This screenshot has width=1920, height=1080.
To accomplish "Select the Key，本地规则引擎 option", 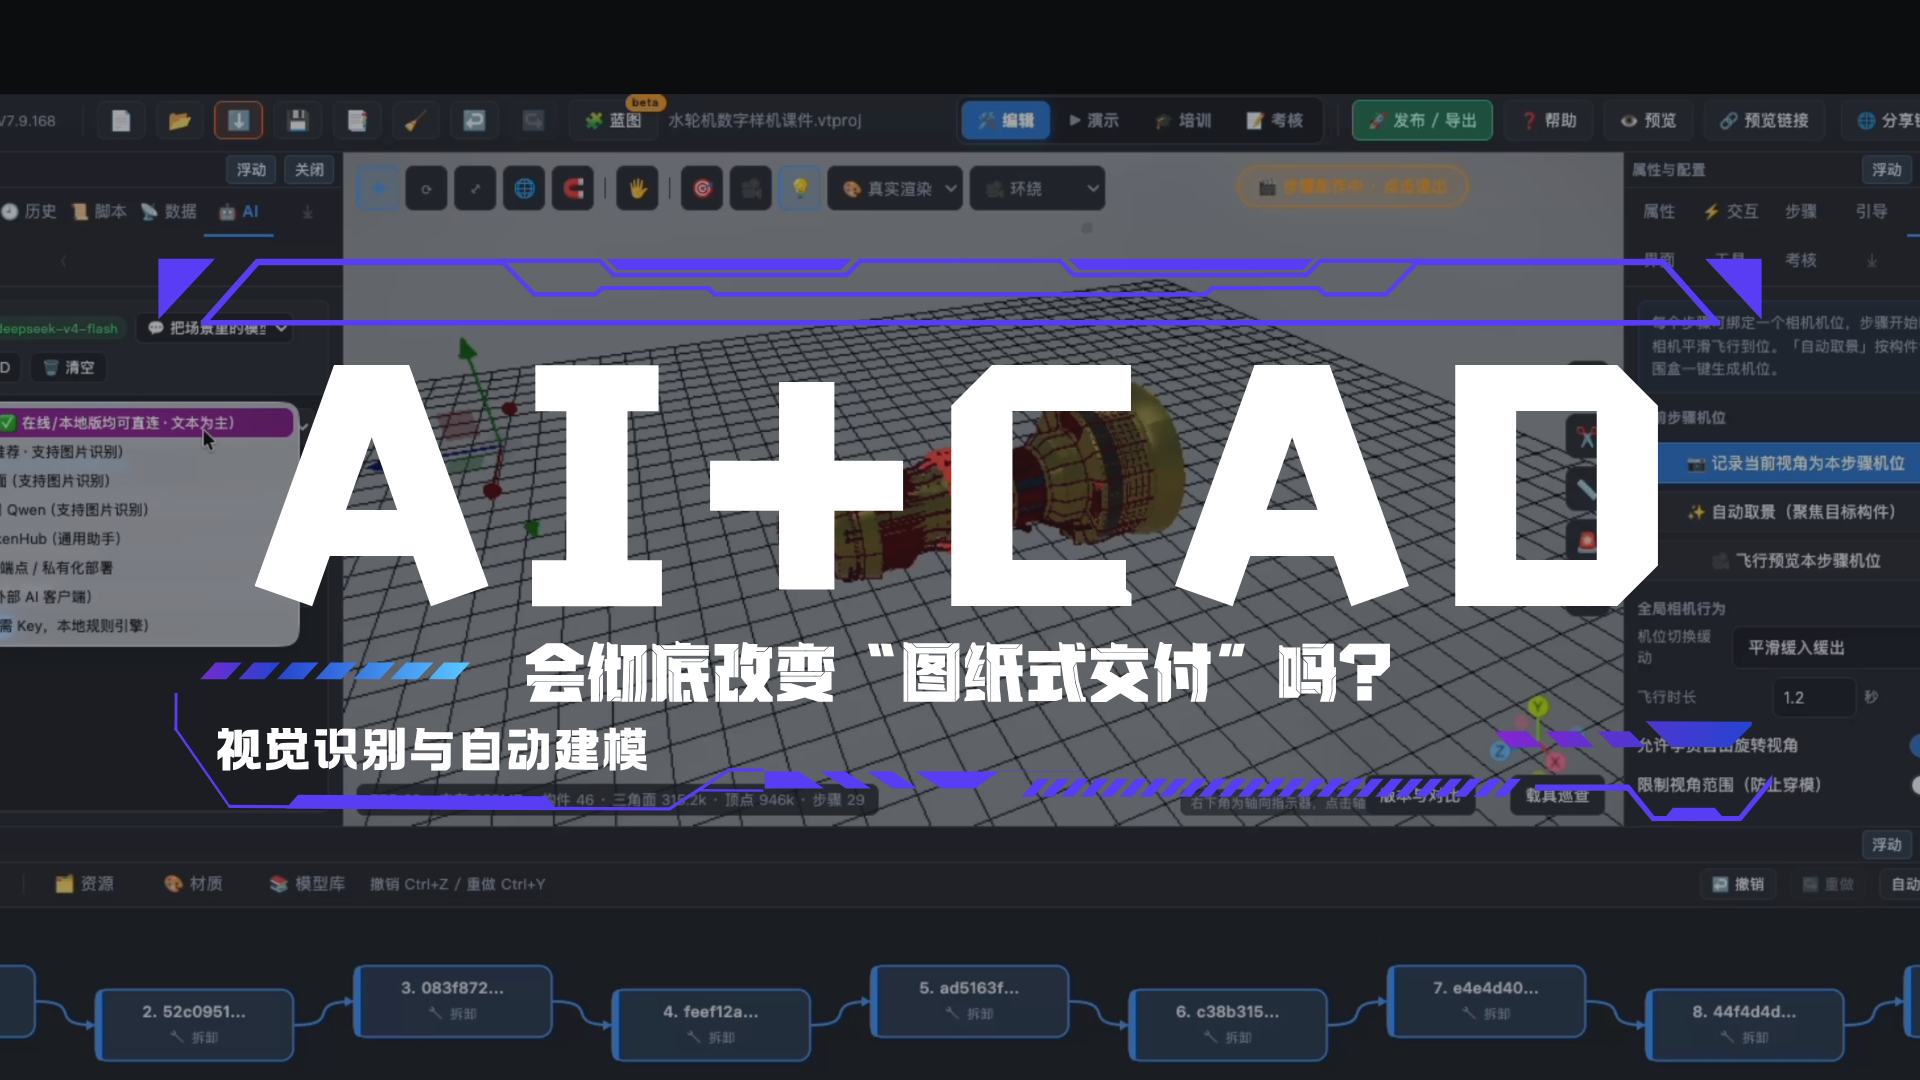I will click(147, 626).
